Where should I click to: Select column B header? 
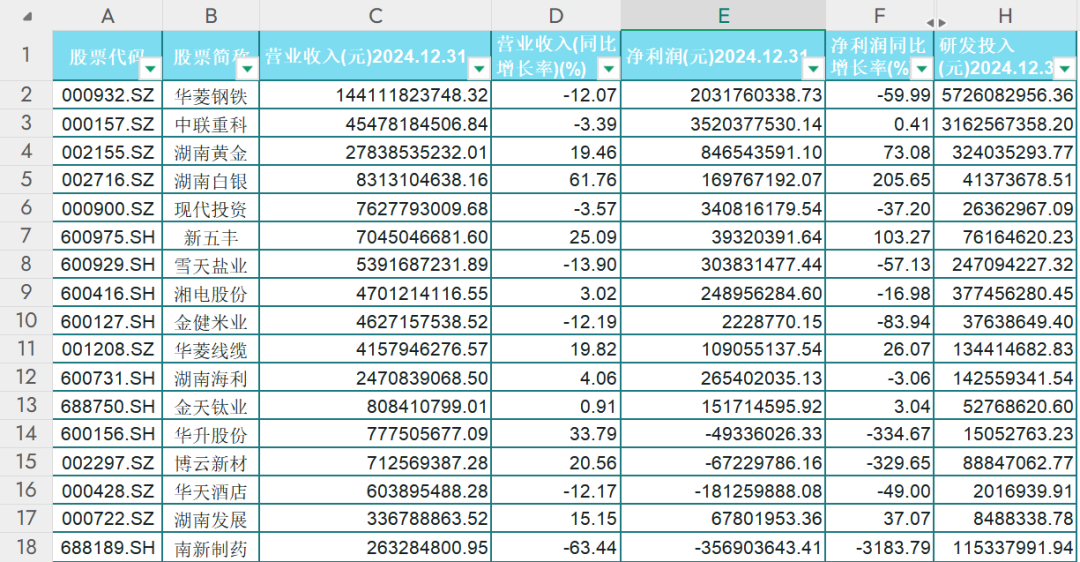211,15
